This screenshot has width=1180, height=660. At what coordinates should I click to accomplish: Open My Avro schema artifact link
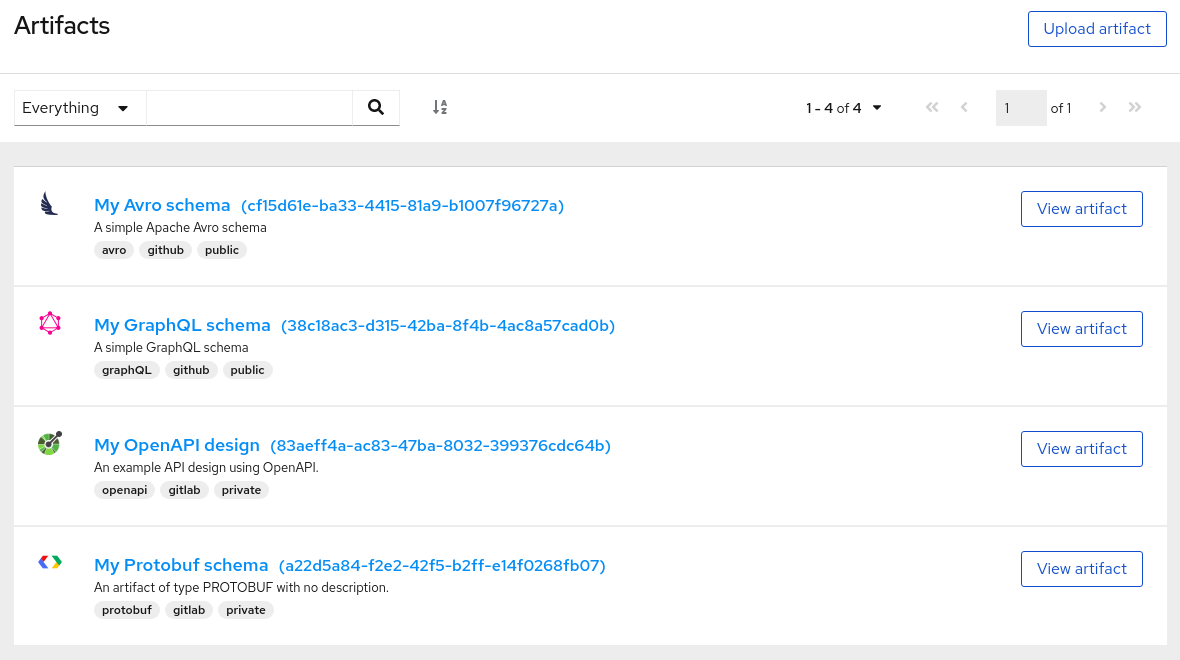162,205
